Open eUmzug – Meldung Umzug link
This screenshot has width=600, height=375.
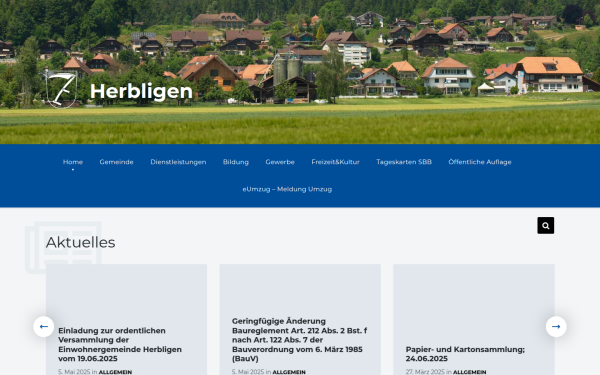click(287, 189)
